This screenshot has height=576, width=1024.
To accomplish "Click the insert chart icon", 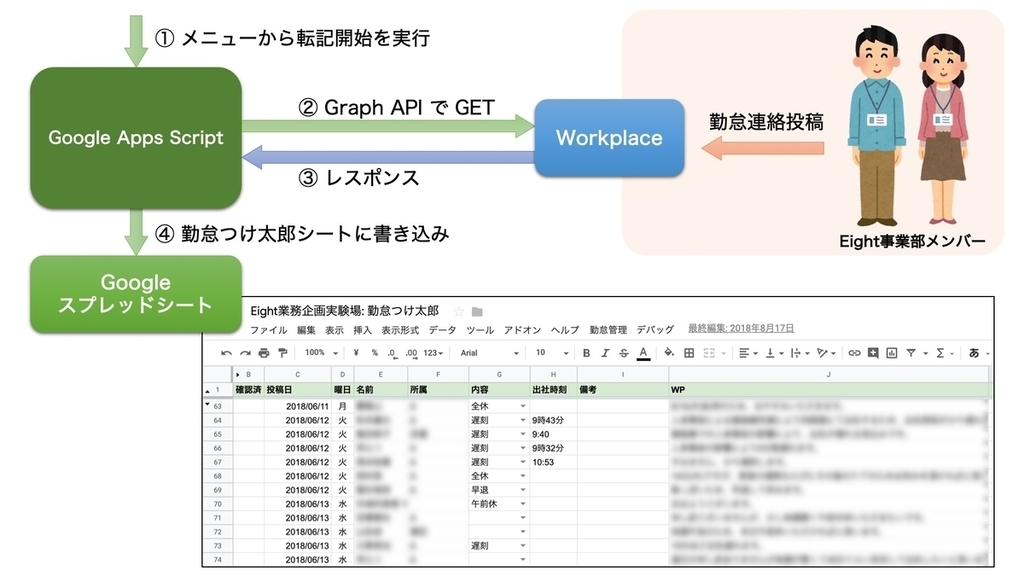I will [x=891, y=353].
